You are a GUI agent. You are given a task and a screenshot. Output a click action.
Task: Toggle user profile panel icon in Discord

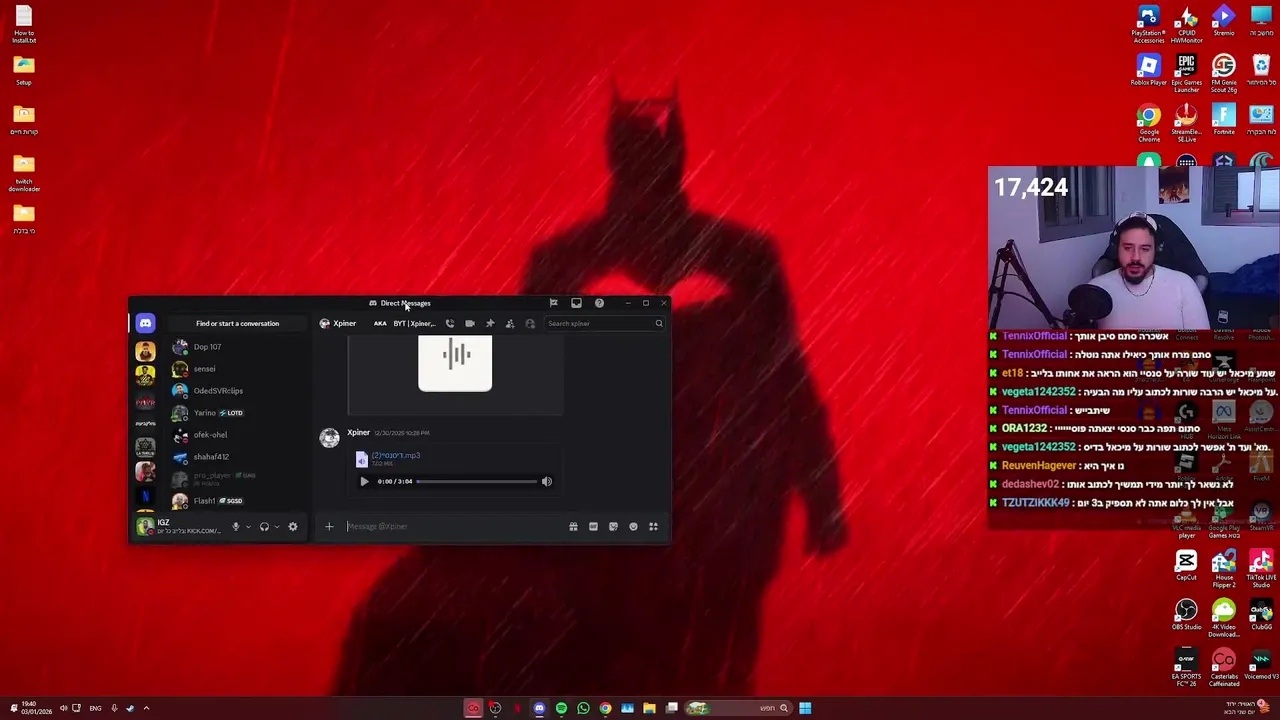(530, 323)
